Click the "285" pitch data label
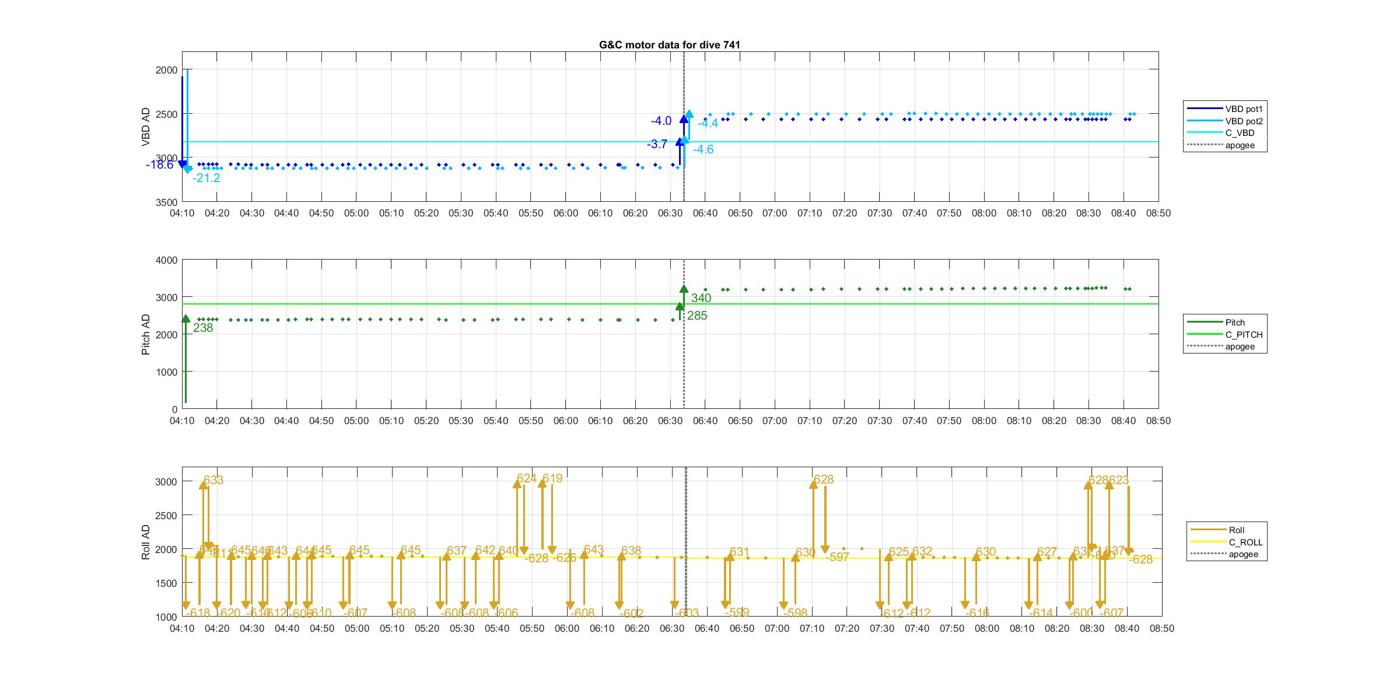The height and width of the screenshot is (693, 1400). (x=697, y=316)
